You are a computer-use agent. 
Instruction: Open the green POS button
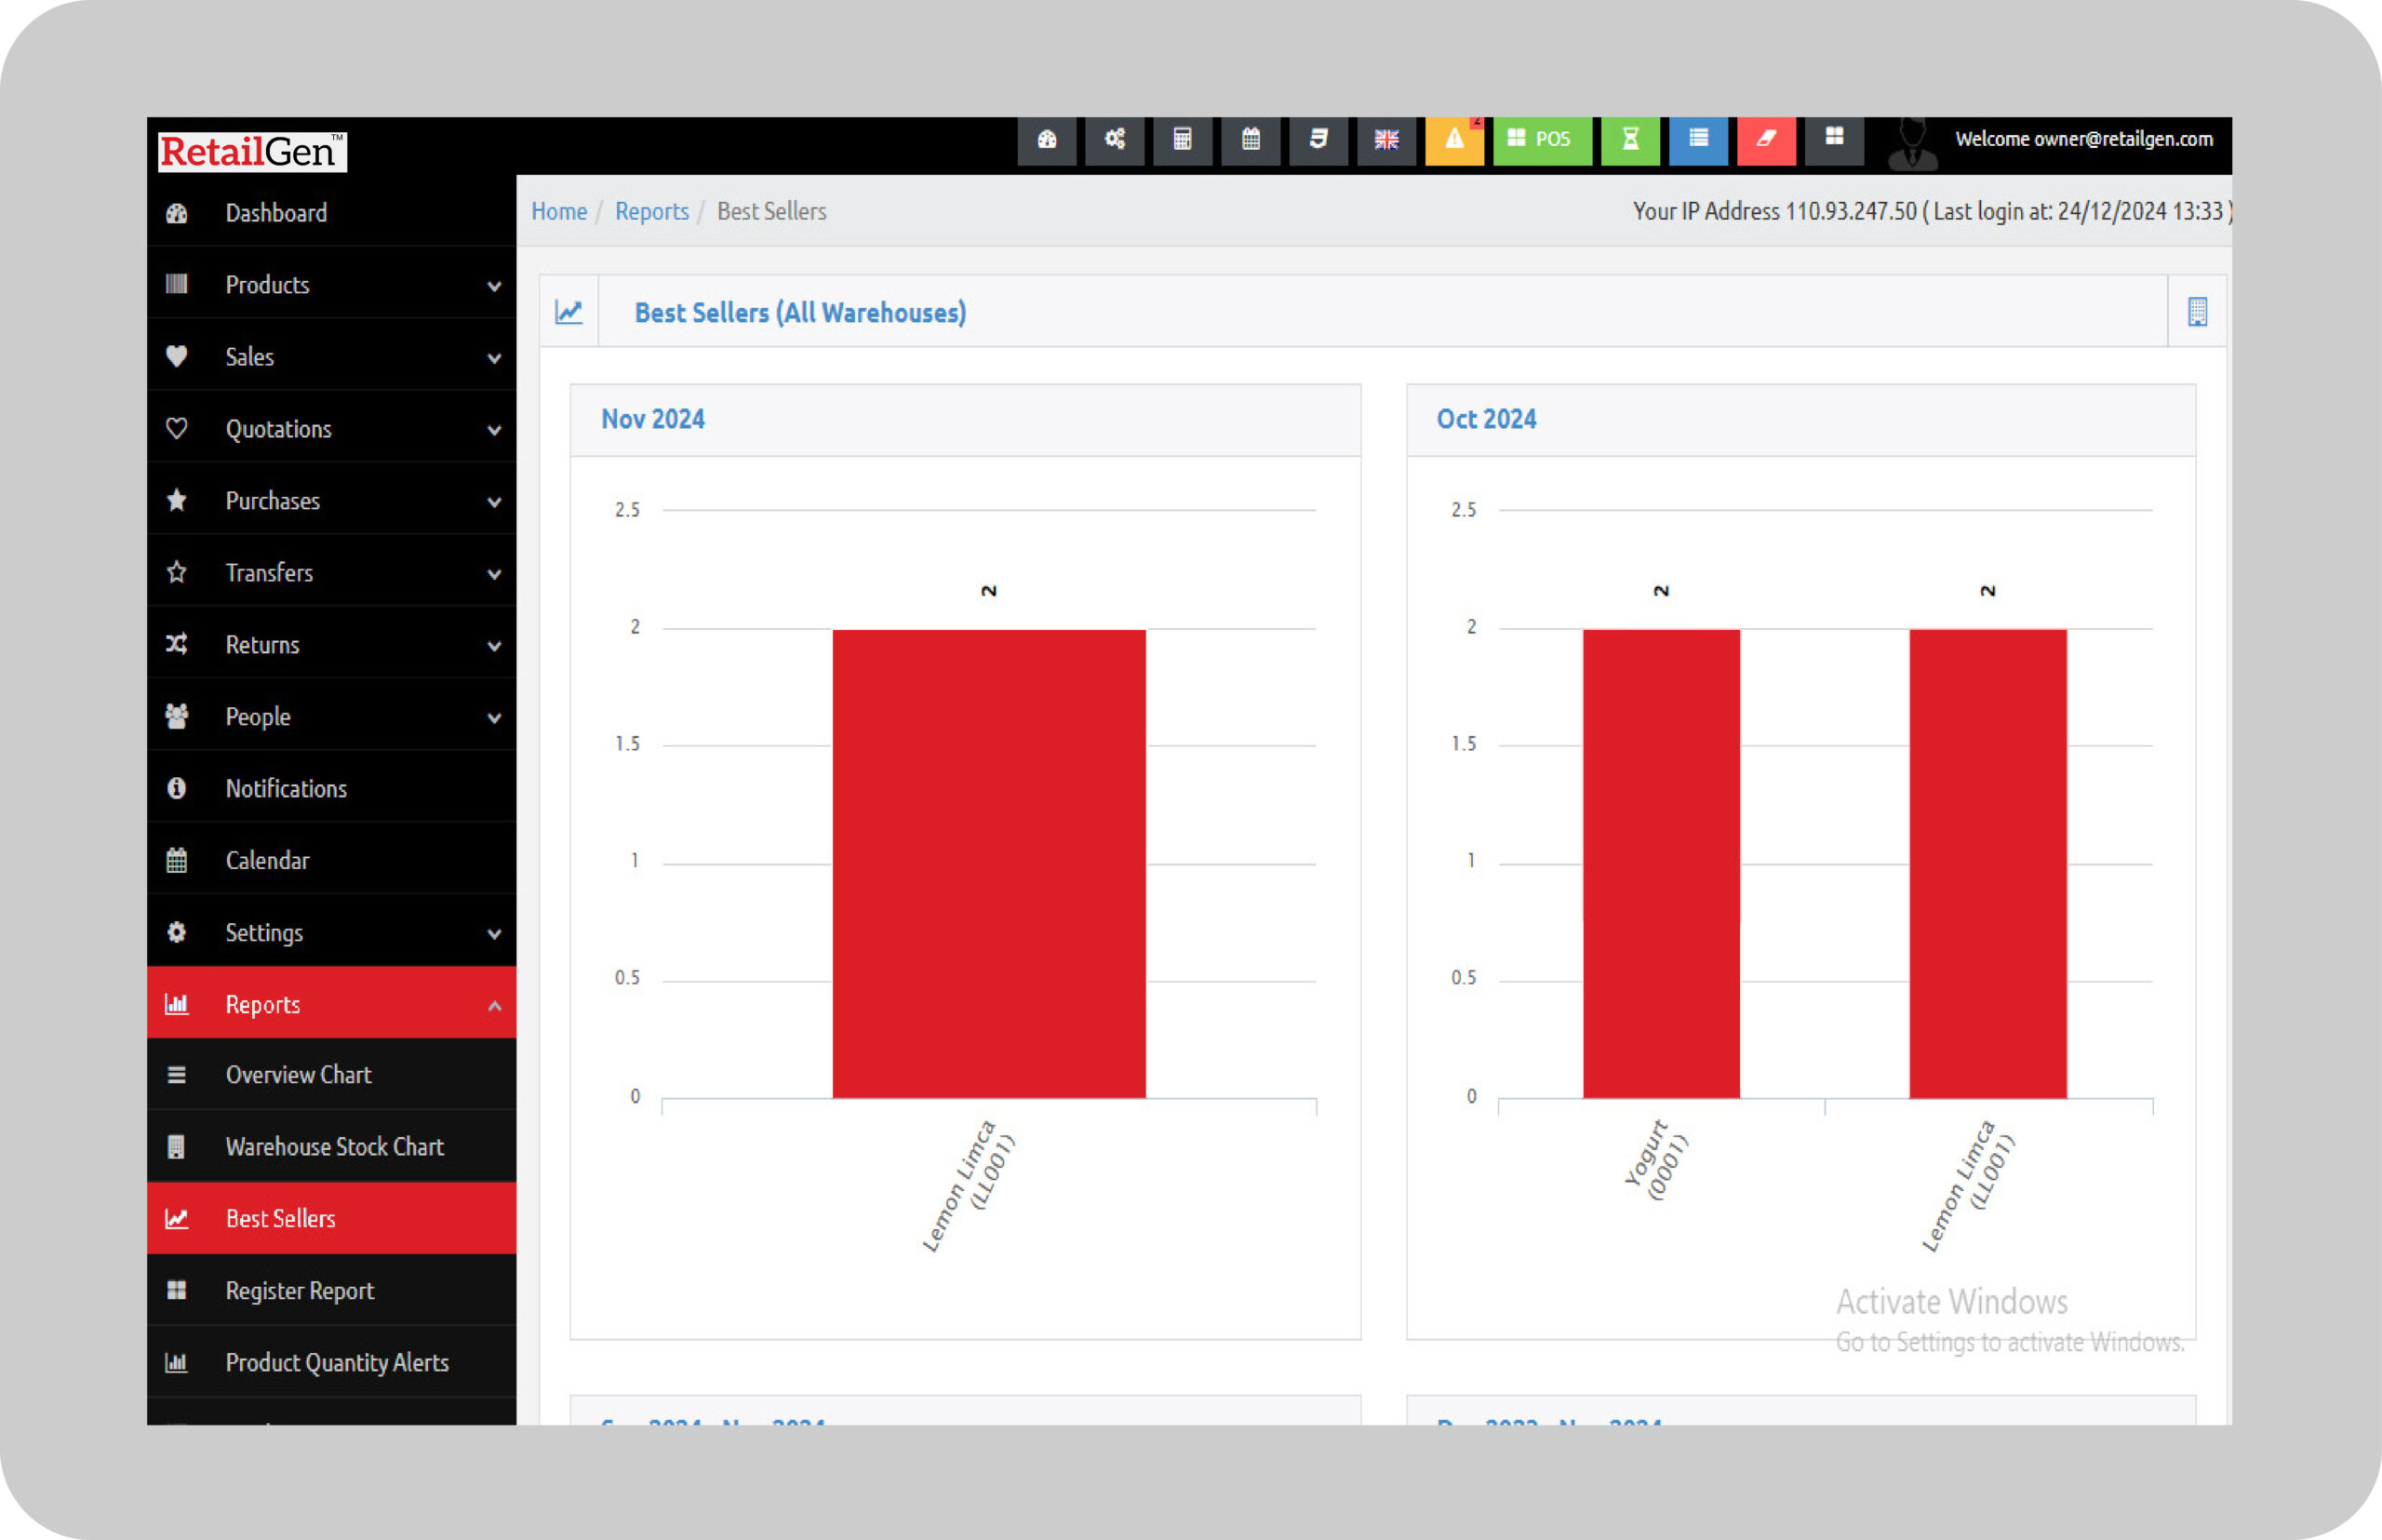pos(1541,139)
